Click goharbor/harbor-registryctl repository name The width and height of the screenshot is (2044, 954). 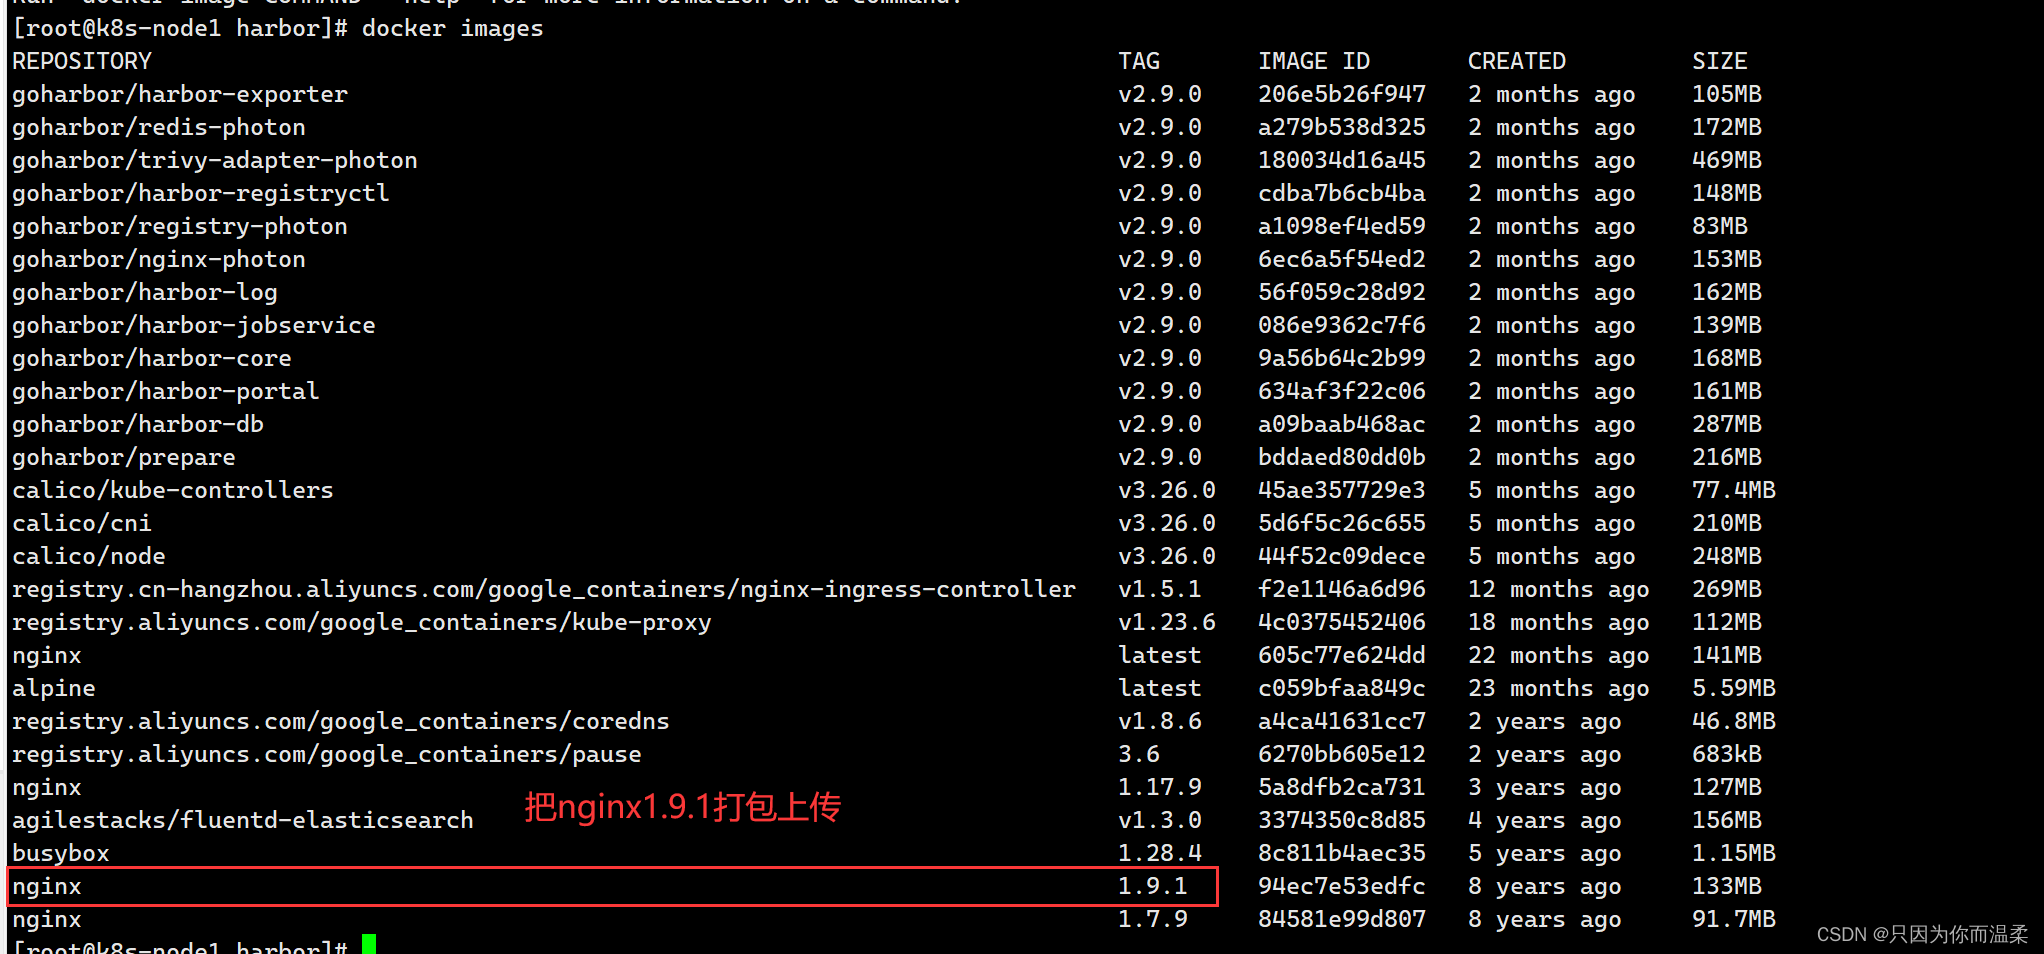(201, 194)
